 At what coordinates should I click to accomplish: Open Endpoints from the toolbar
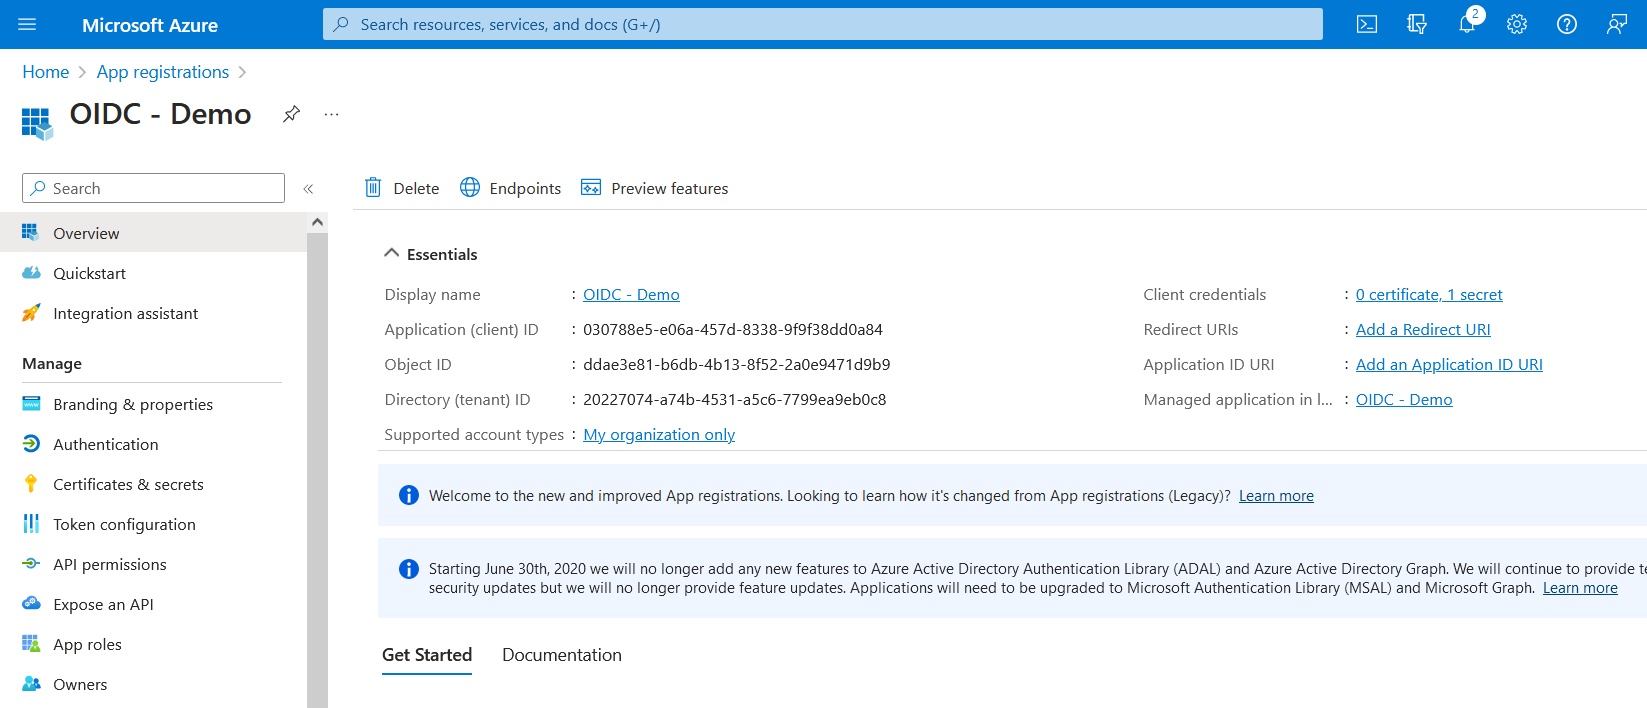click(x=510, y=188)
